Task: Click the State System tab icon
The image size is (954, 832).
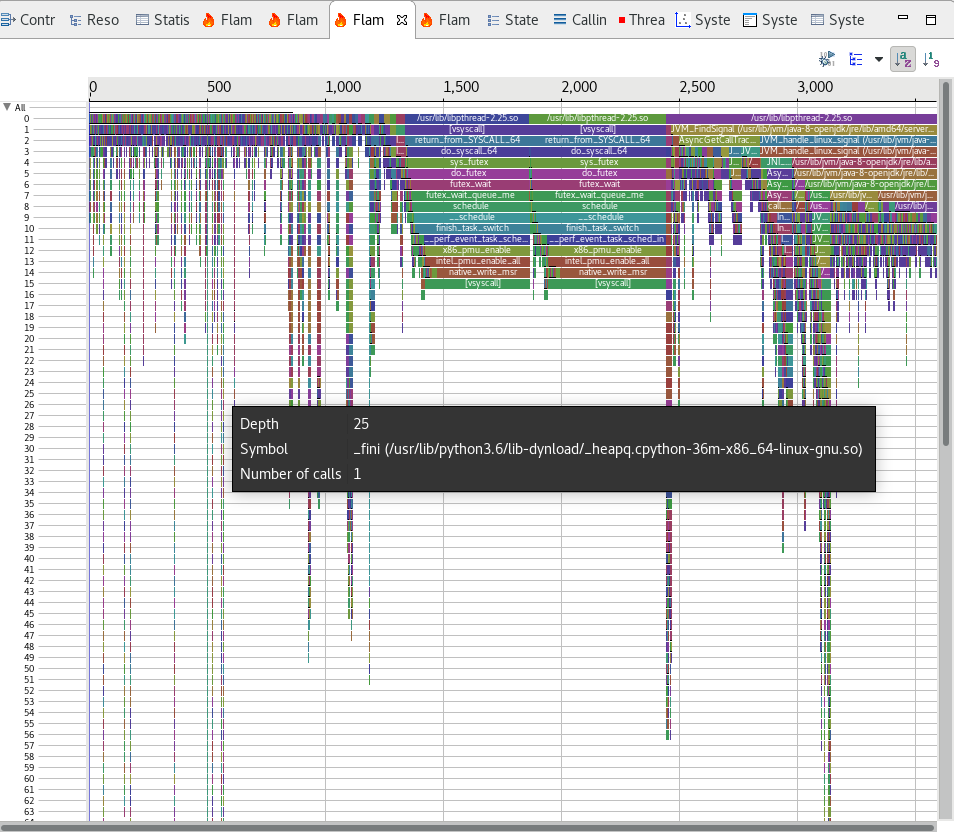Action: tap(494, 20)
